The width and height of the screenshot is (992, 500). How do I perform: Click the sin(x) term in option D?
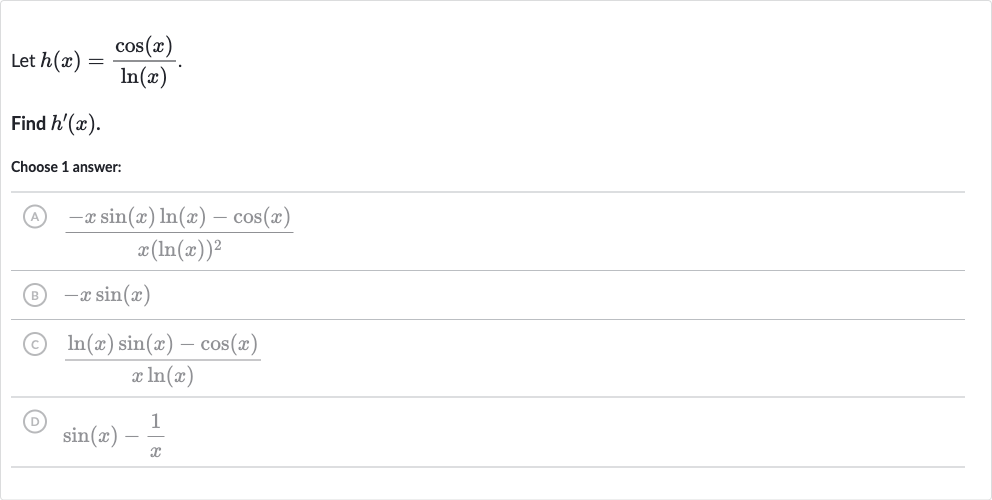tap(90, 435)
